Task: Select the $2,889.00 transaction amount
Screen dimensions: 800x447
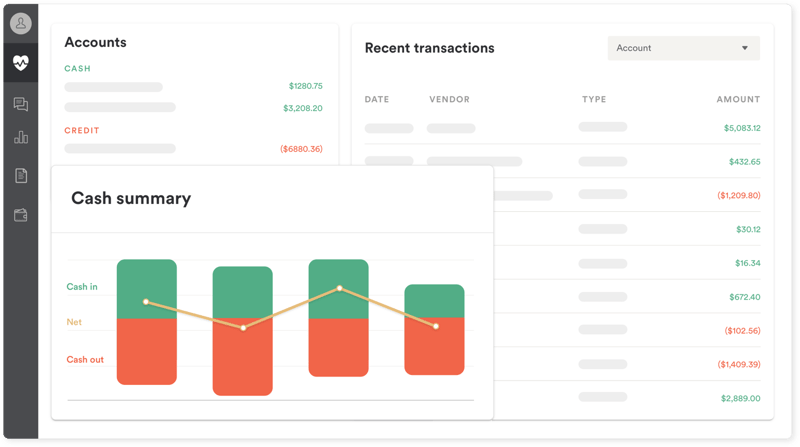Action: coord(741,398)
